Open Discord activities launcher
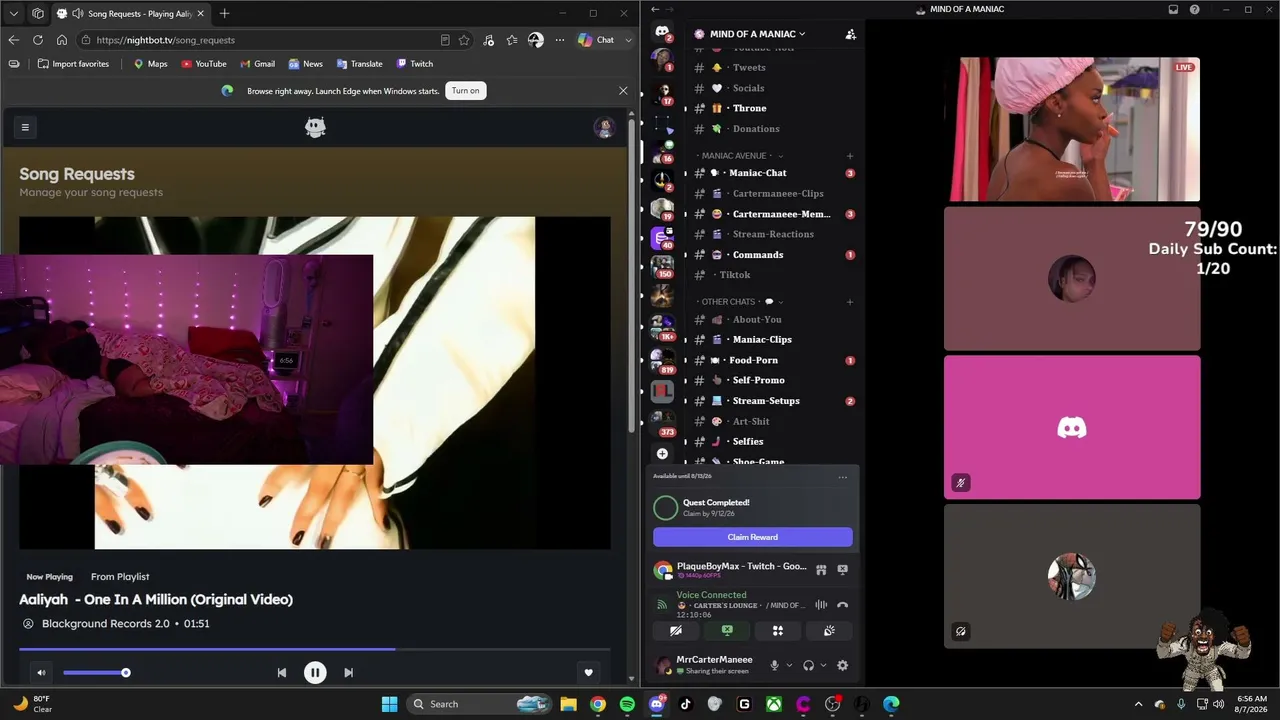 tap(777, 631)
